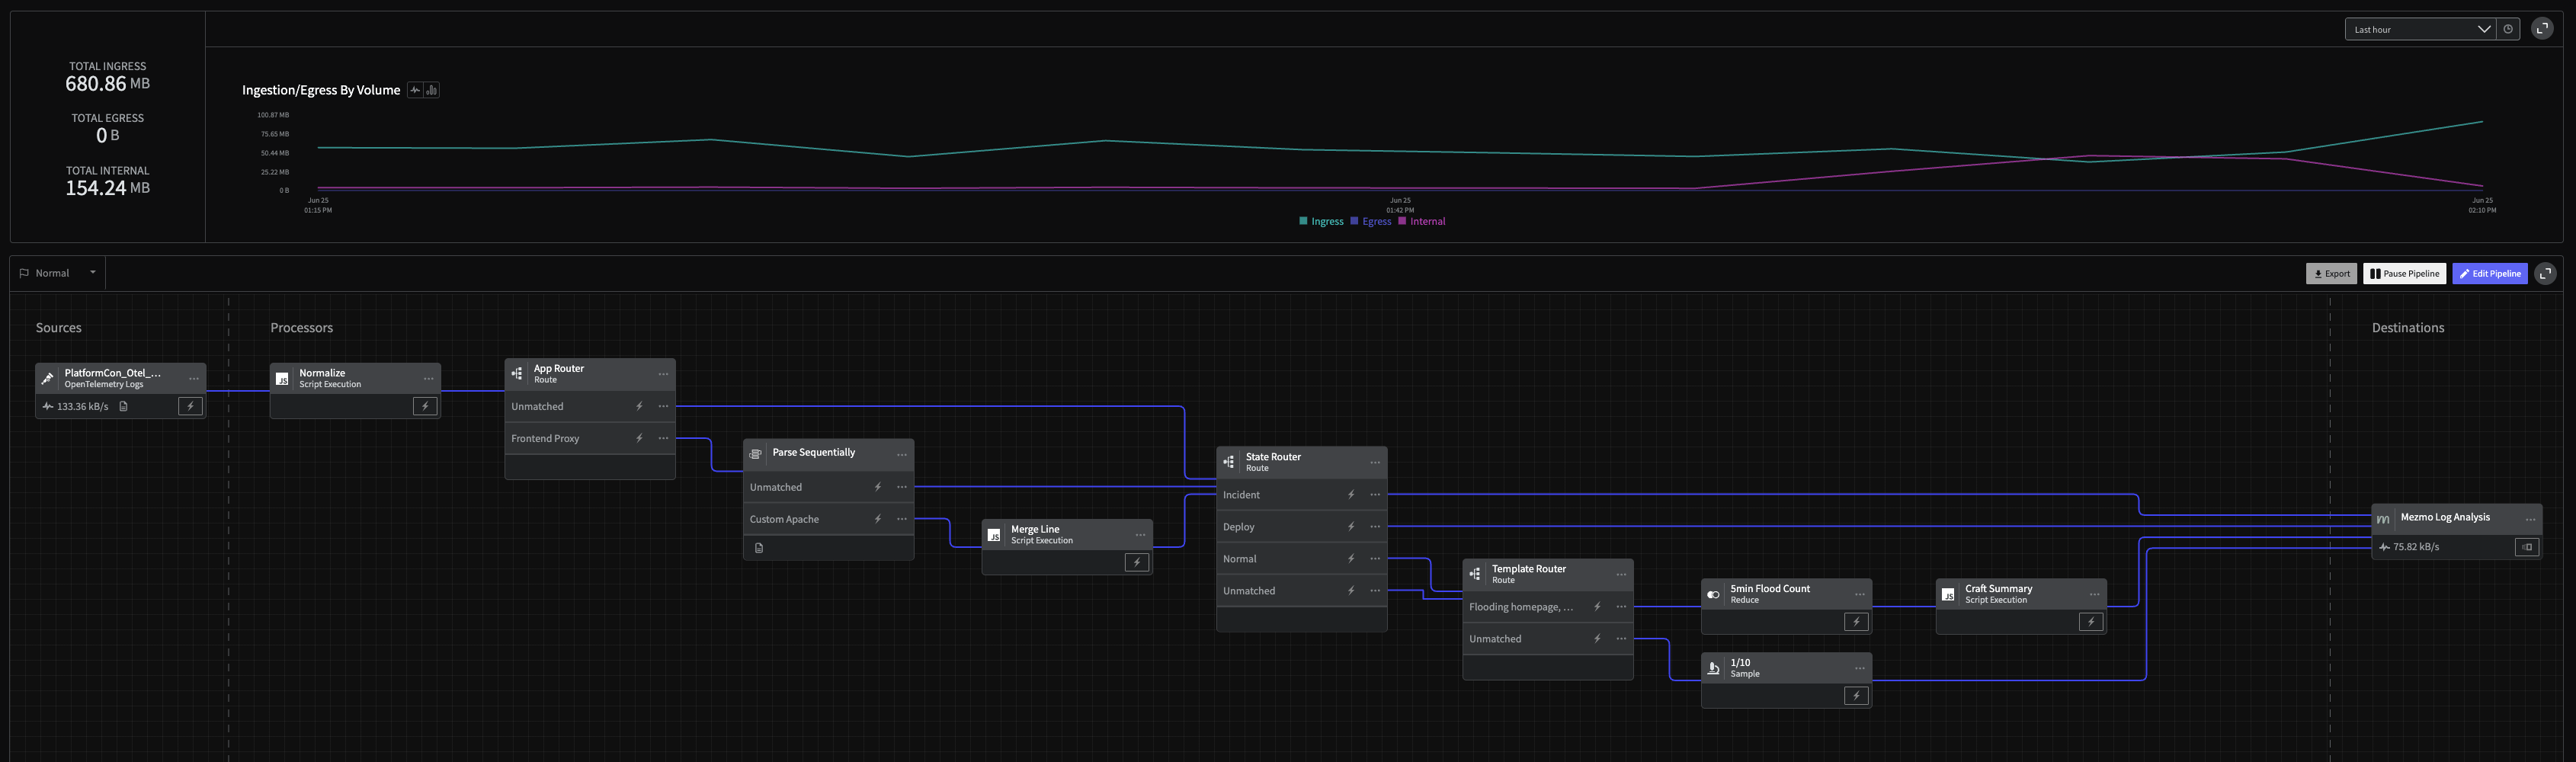Open the Normal pipeline state dropdown
The width and height of the screenshot is (2576, 762).
58,273
